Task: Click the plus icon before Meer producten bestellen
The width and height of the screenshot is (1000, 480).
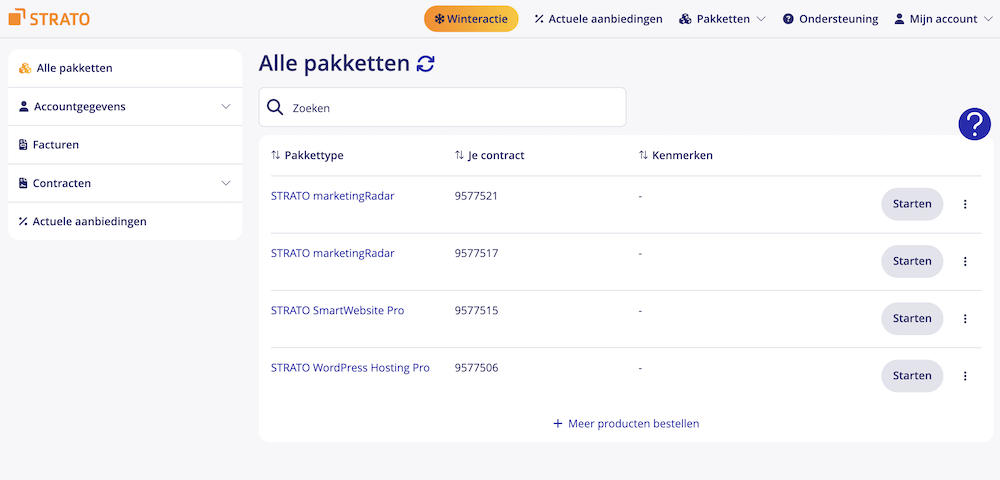Action: pos(557,423)
